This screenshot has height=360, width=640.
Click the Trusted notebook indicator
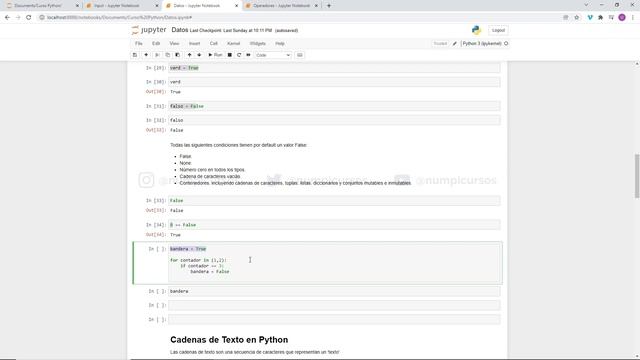point(440,43)
